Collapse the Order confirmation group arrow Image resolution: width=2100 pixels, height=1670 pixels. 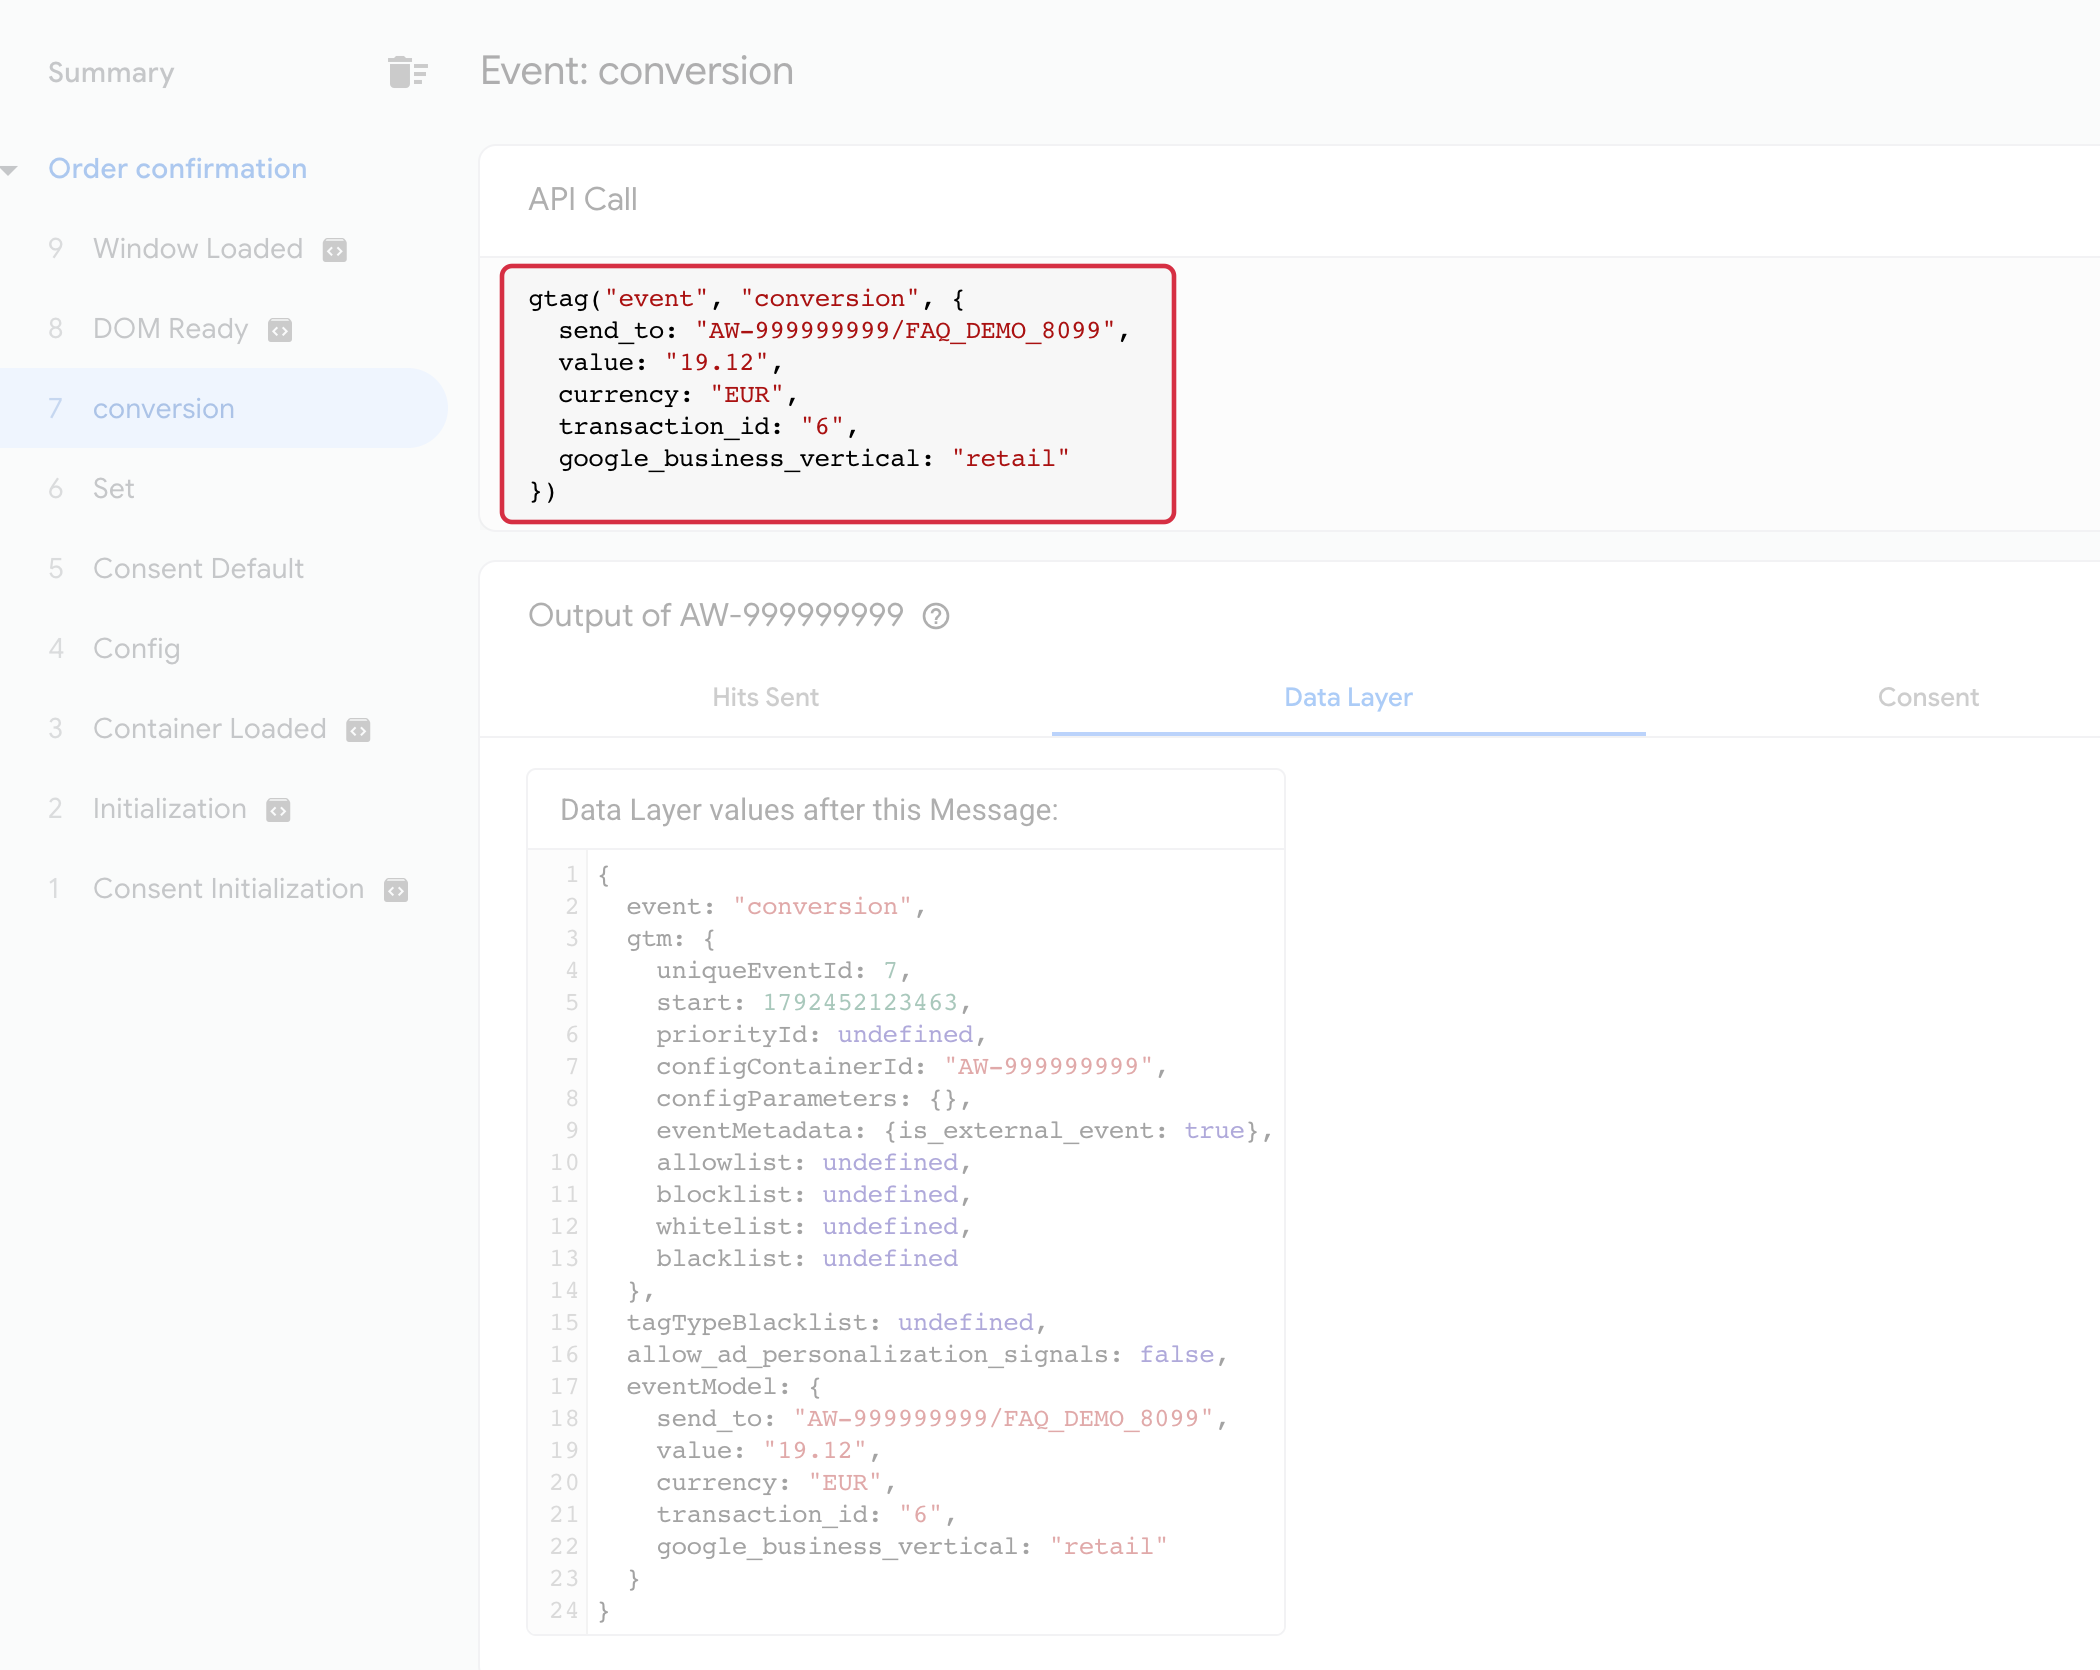(10, 170)
